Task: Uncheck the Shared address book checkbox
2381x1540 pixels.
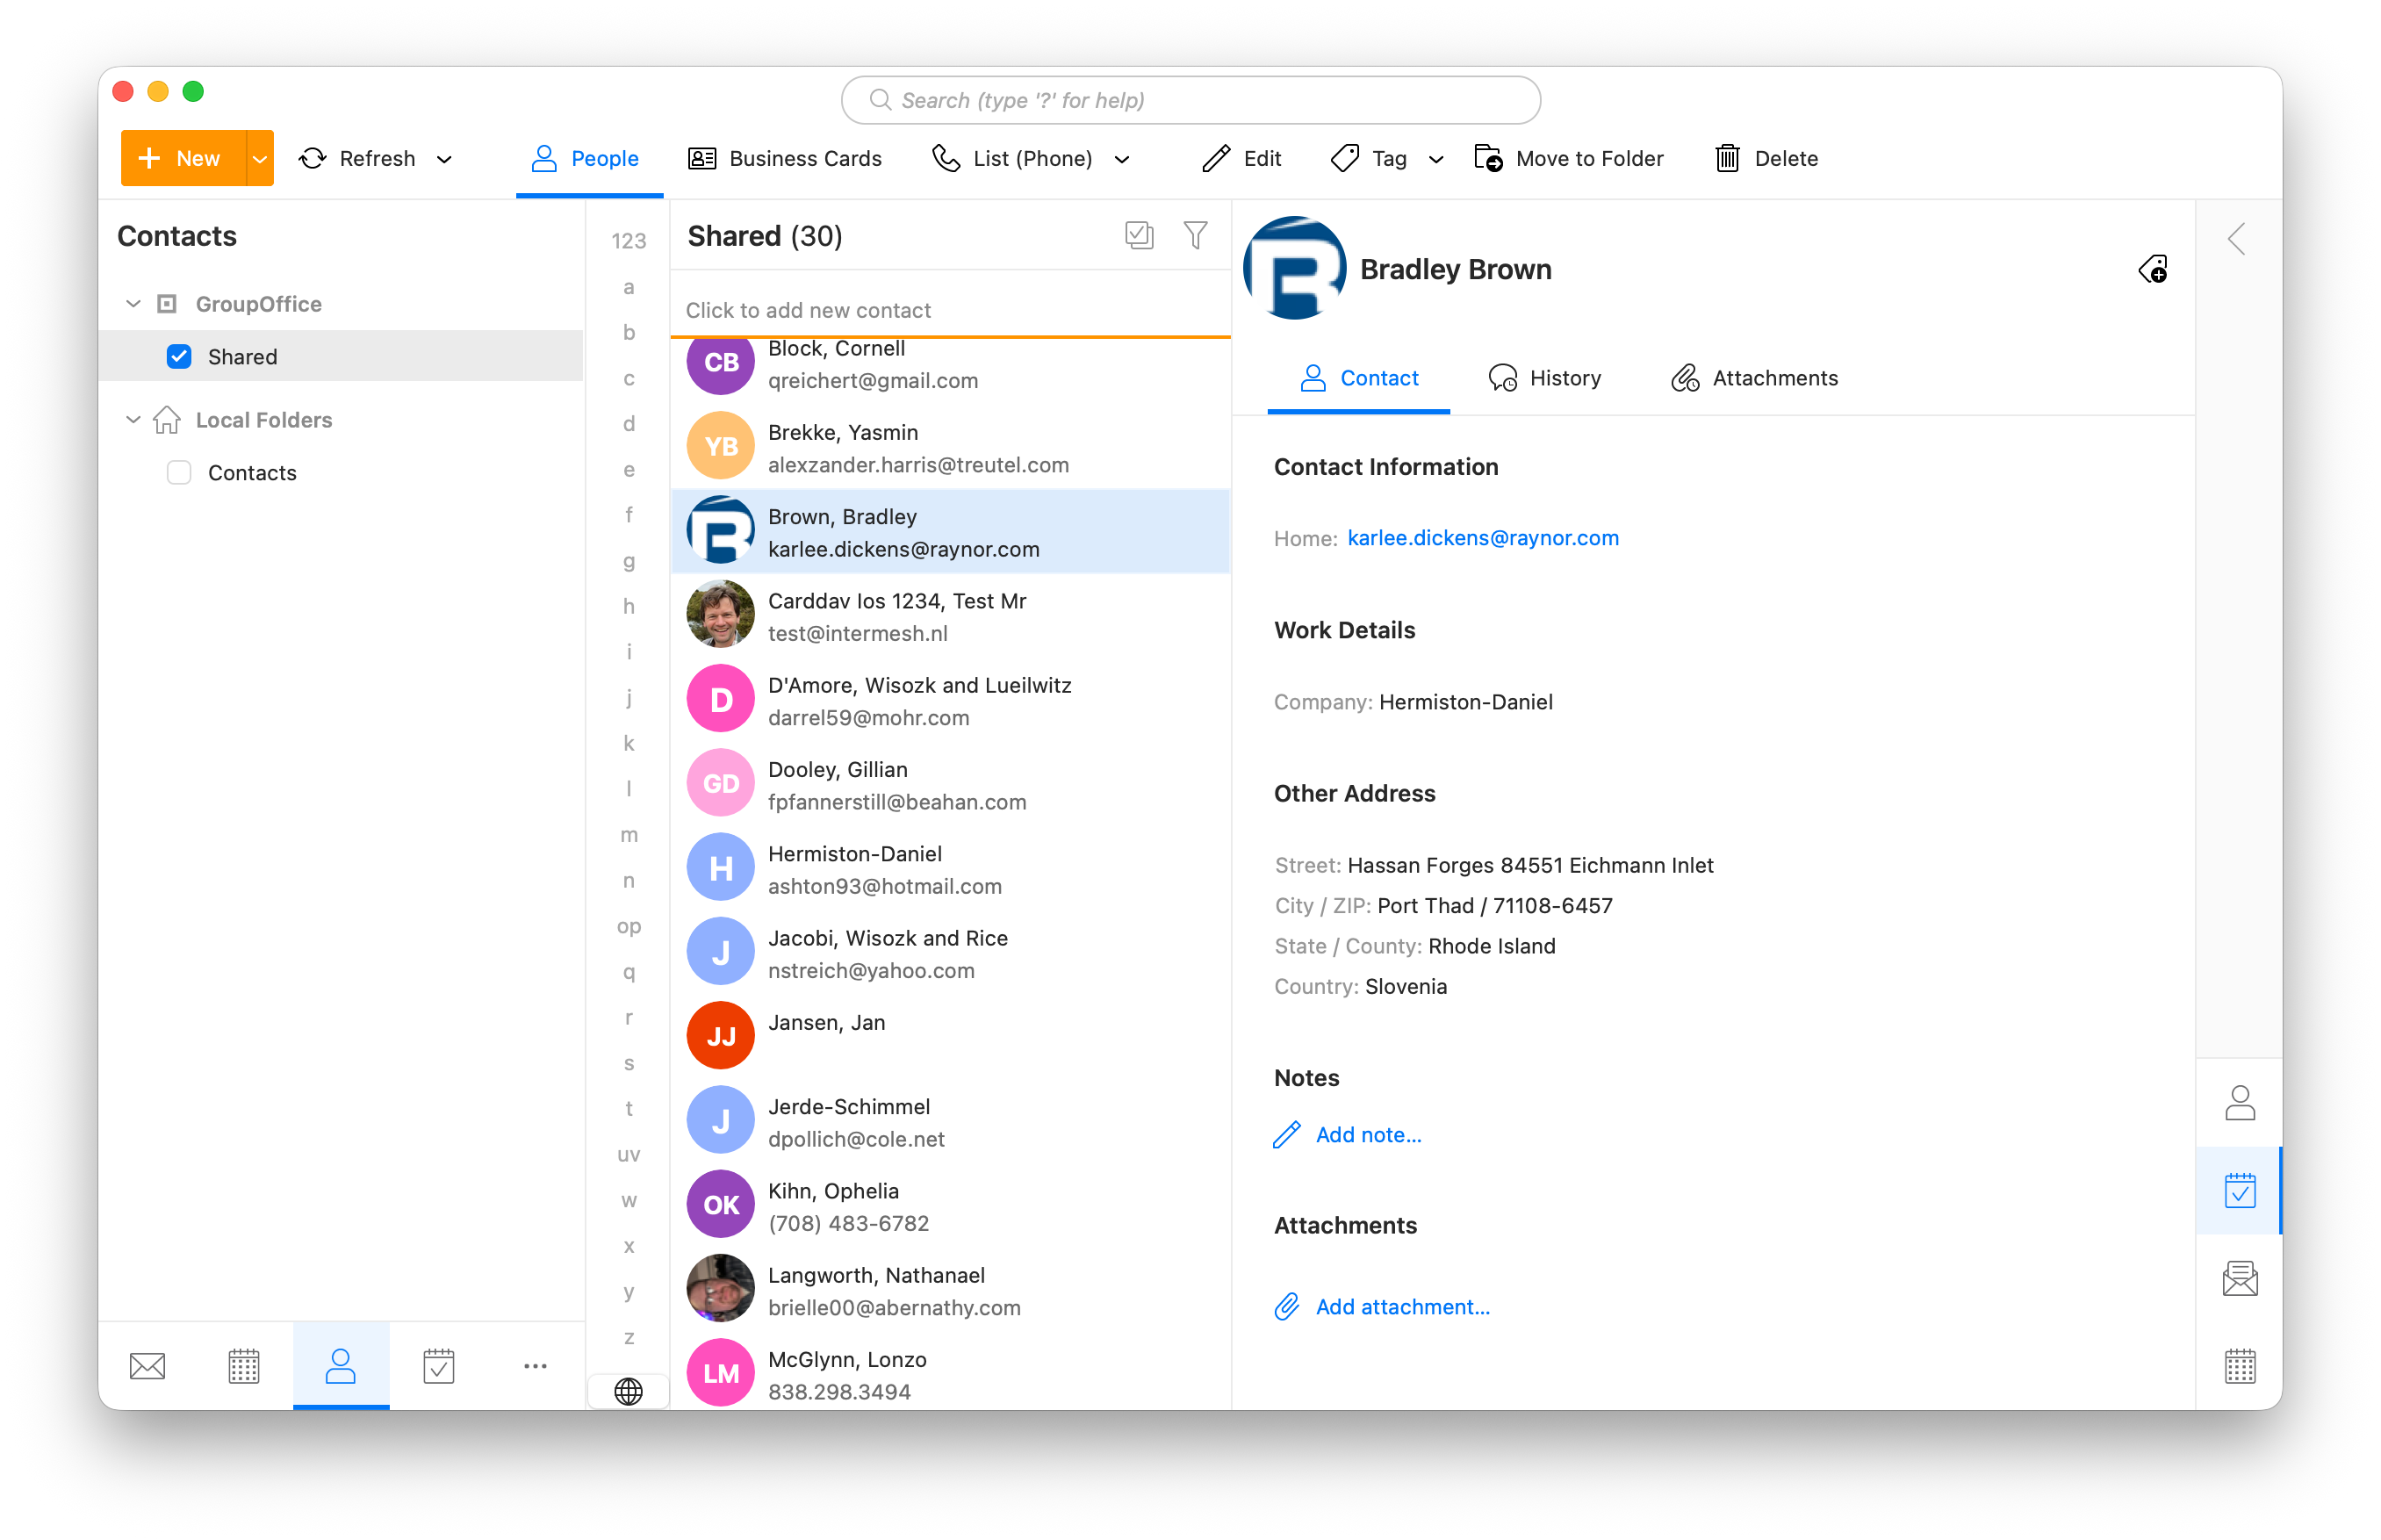Action: click(x=178, y=356)
